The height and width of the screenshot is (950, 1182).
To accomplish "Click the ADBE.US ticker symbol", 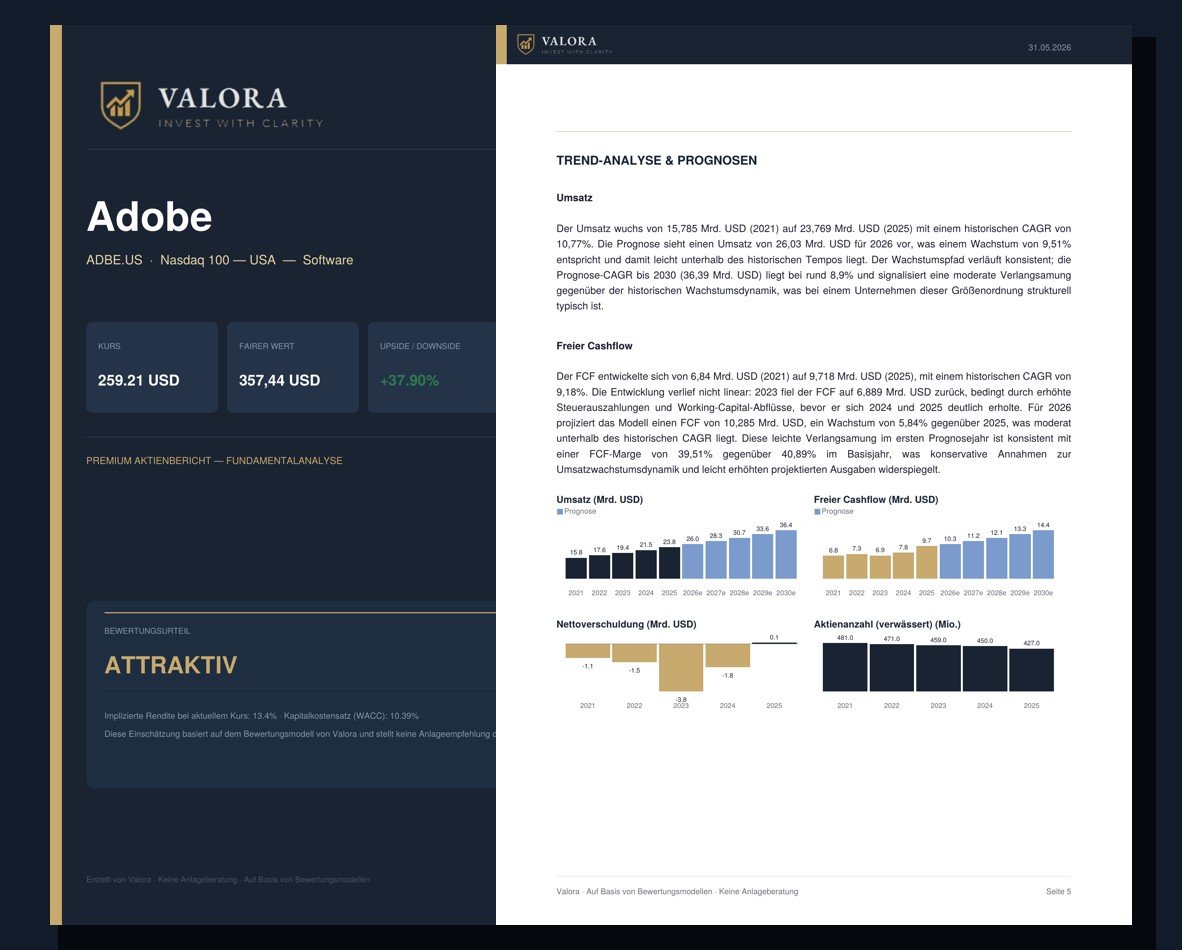I will [114, 260].
